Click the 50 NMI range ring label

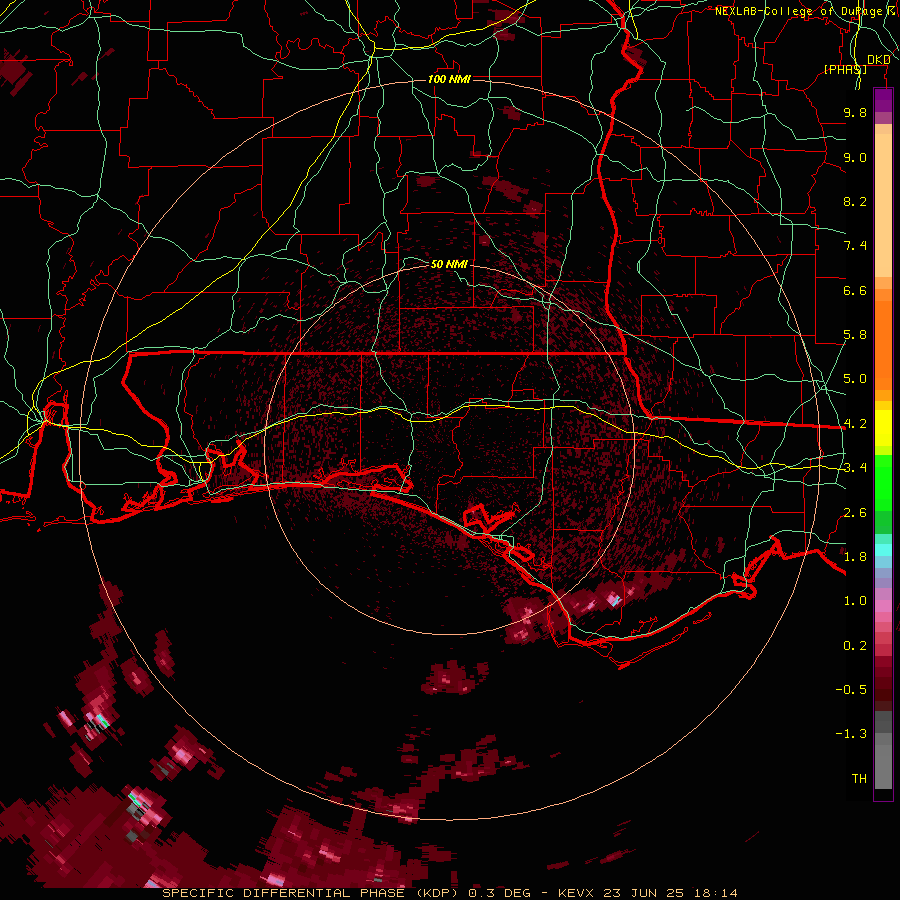[x=449, y=264]
